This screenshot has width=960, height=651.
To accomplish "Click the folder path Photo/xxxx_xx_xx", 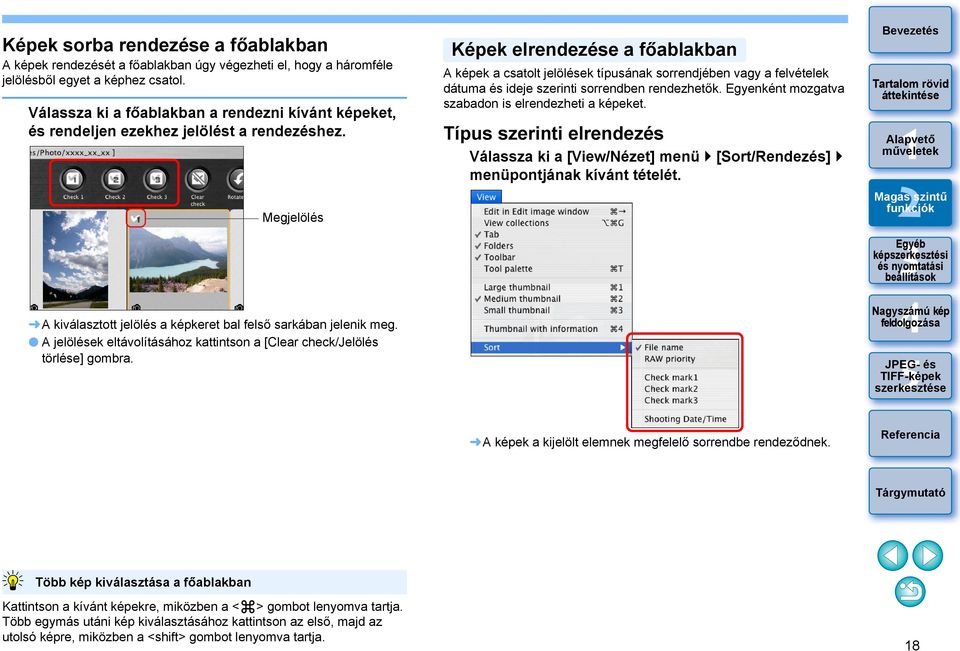I will point(73,152).
